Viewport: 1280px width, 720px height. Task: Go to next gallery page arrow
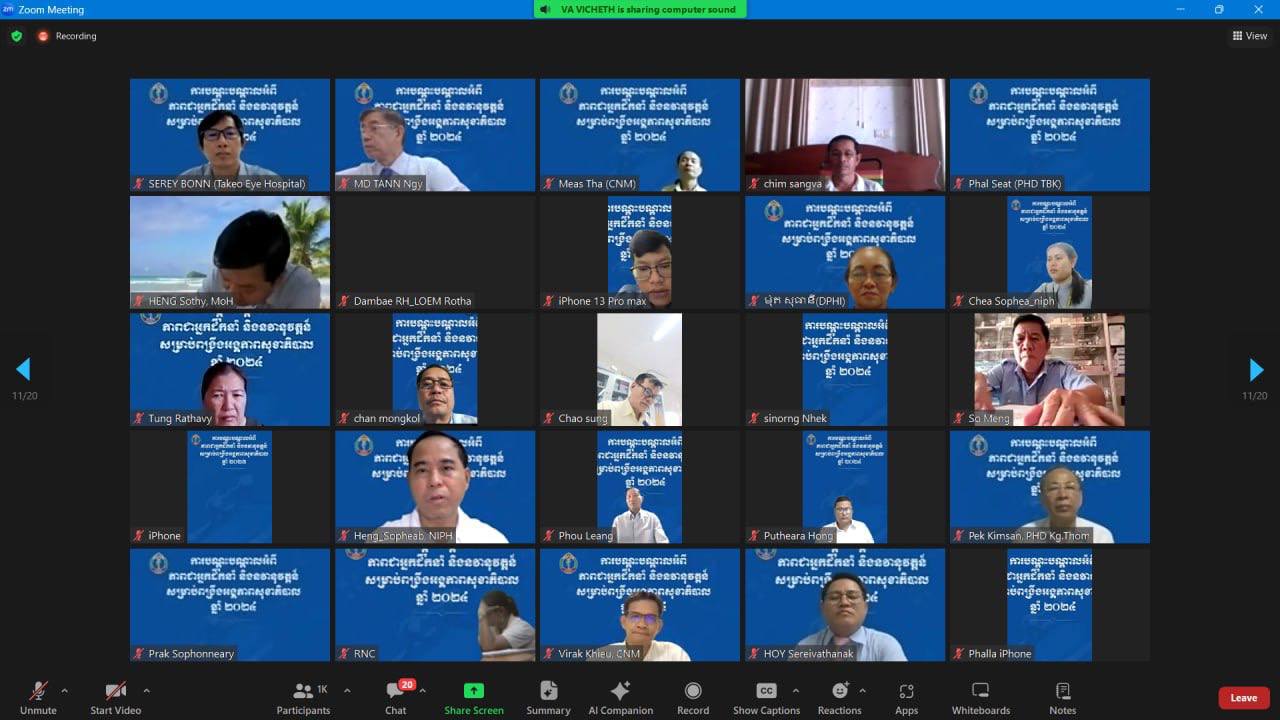tap(1256, 370)
